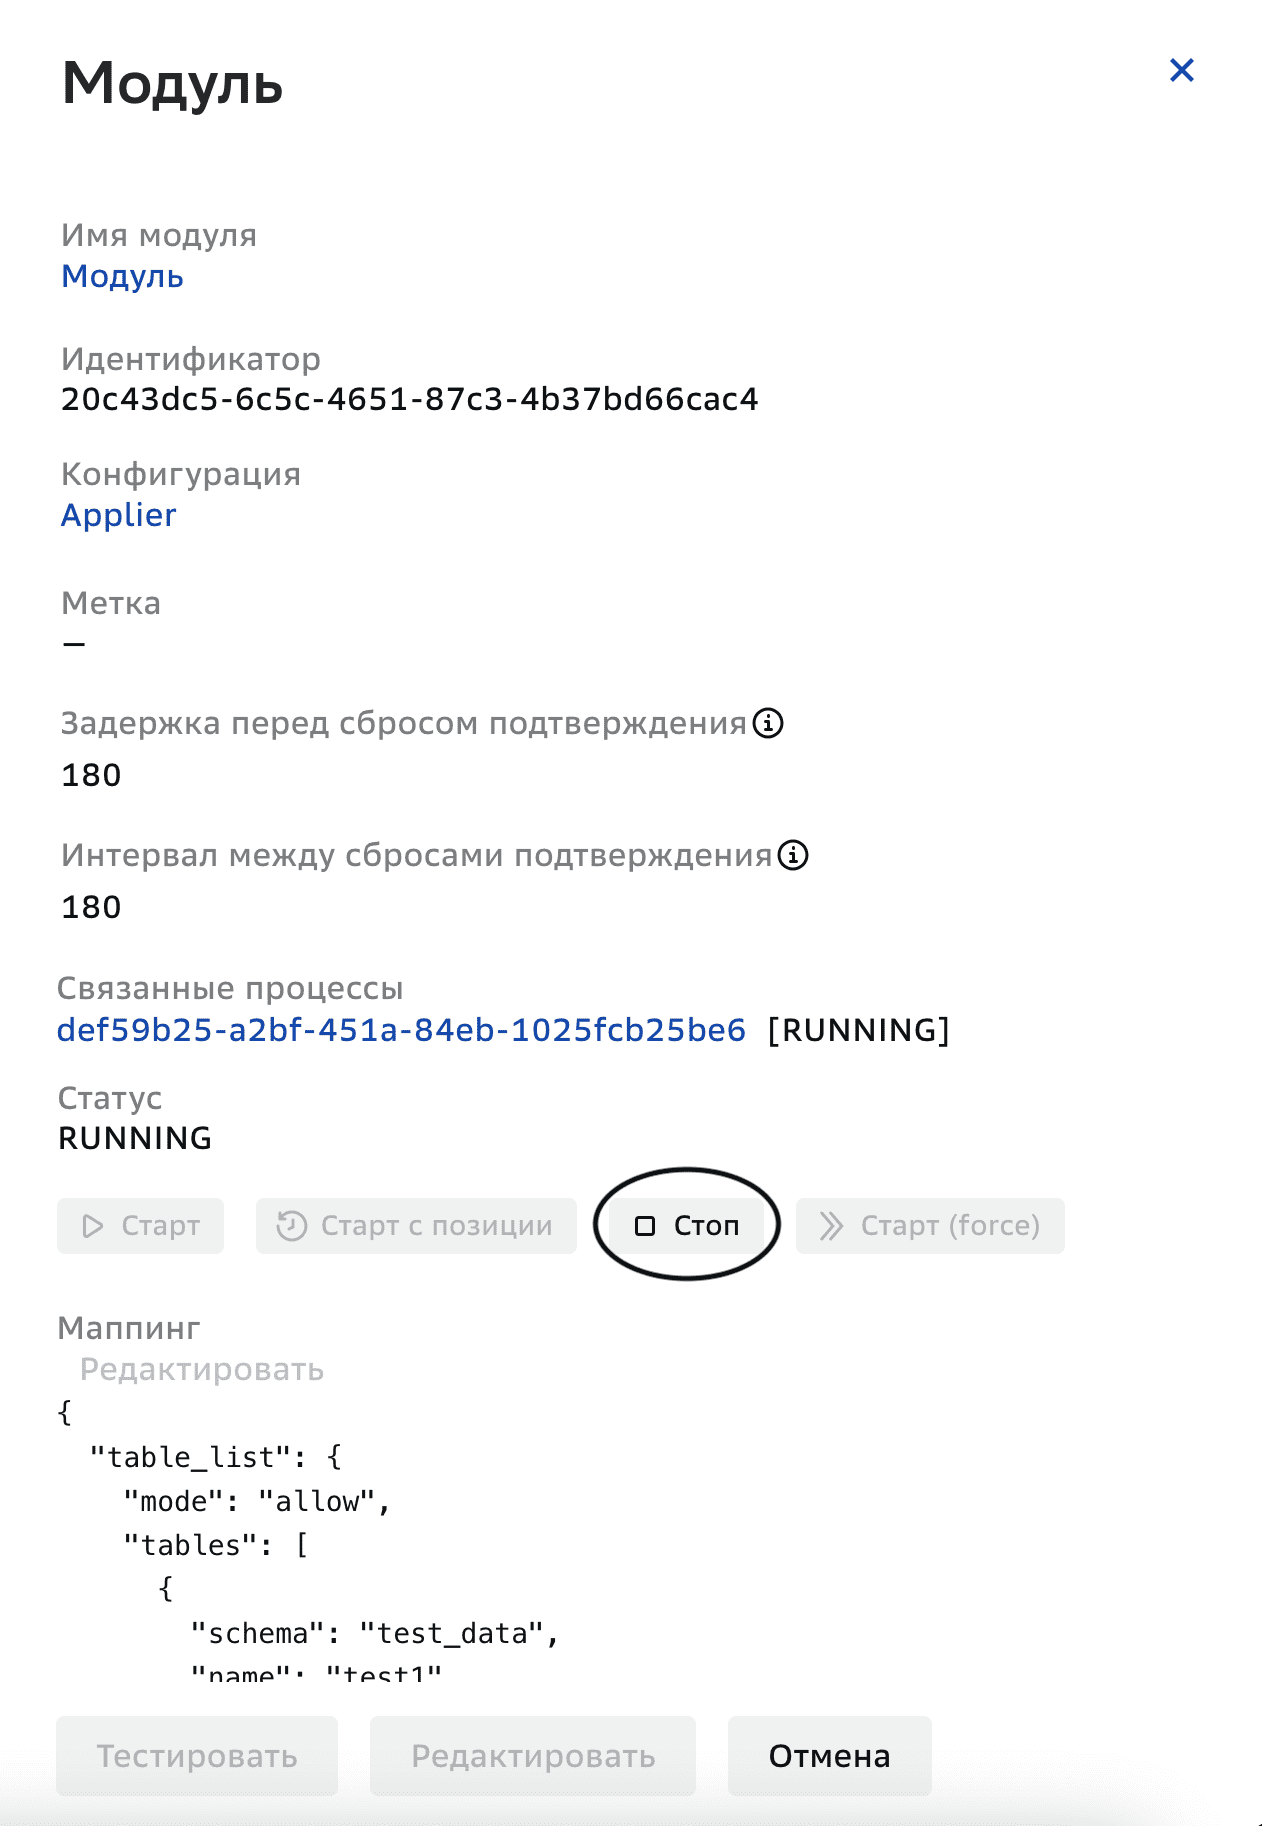Open the info tooltip for Интервал между сбросами подтверждения
1262x1826 pixels.
[x=791, y=856]
